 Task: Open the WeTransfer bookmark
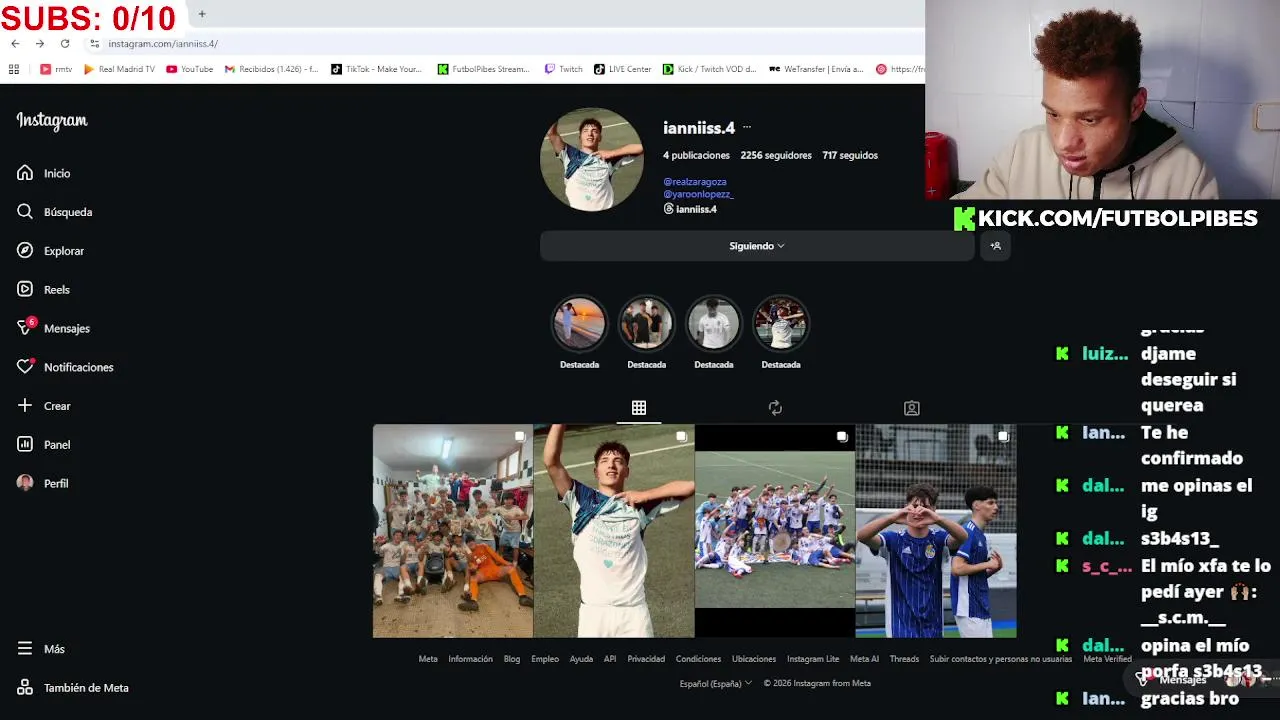click(816, 69)
